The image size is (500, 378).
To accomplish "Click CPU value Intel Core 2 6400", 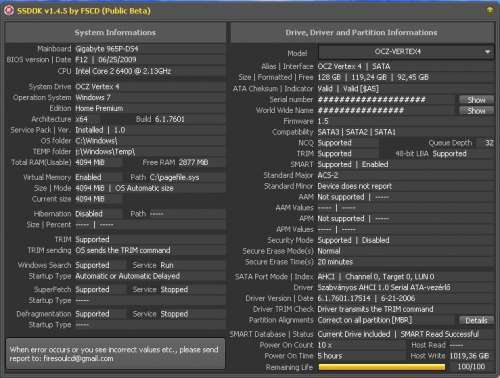I will (123, 71).
